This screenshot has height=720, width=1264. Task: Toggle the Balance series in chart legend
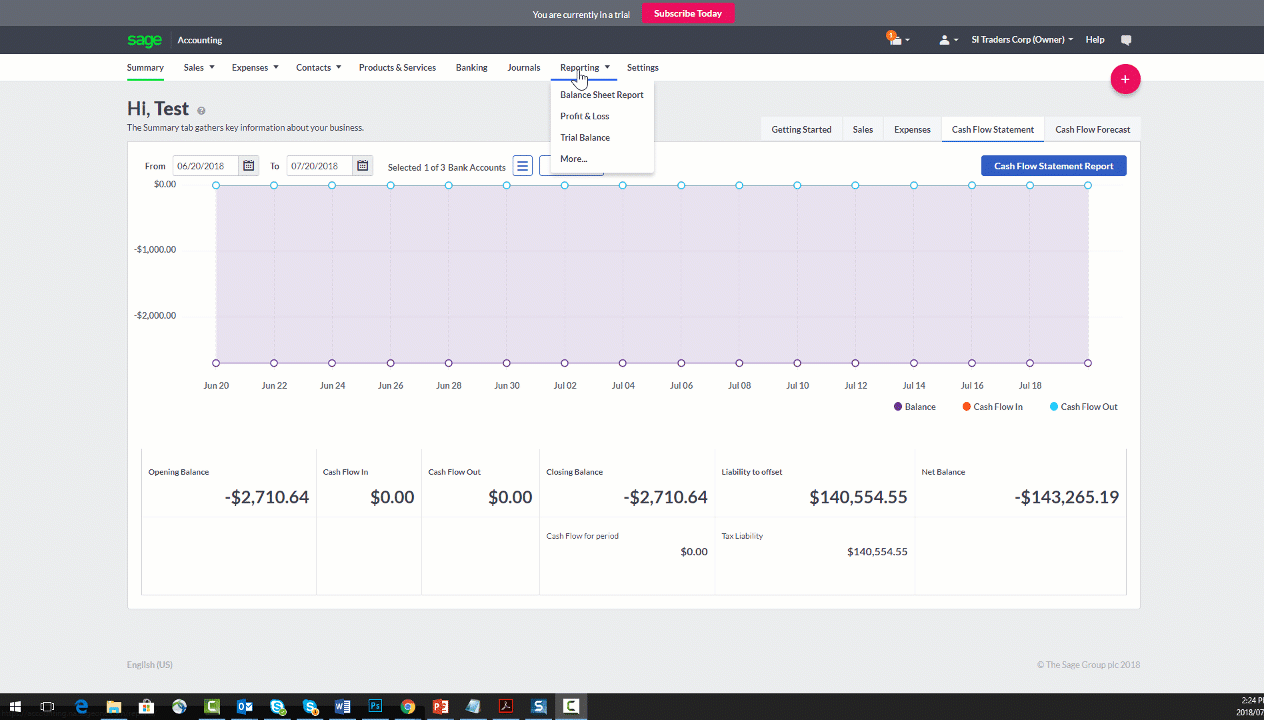pyautogui.click(x=914, y=407)
